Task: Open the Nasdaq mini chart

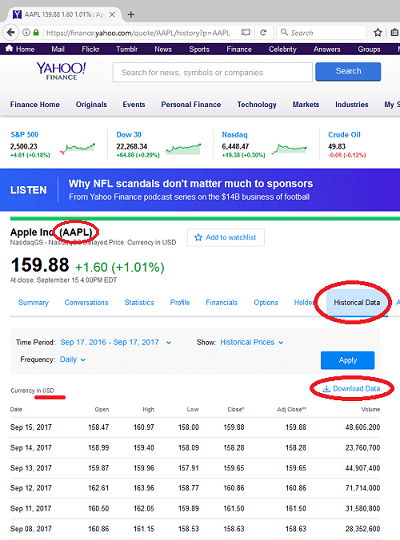Action: pyautogui.click(x=289, y=149)
